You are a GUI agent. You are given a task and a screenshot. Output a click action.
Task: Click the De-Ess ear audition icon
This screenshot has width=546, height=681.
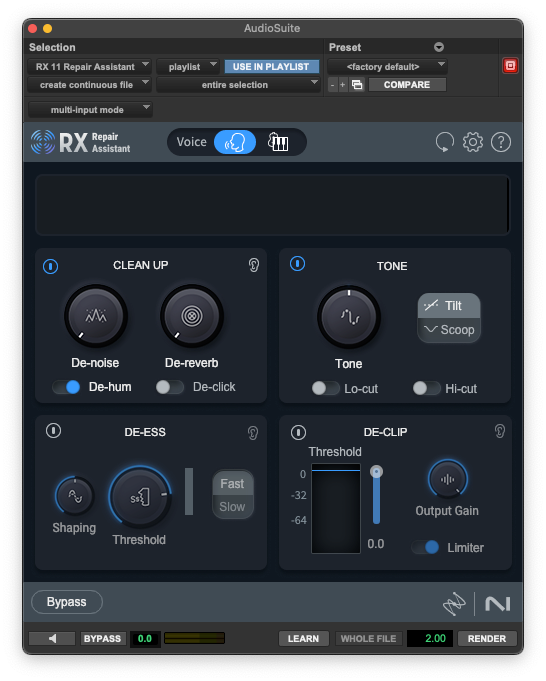pyautogui.click(x=253, y=433)
